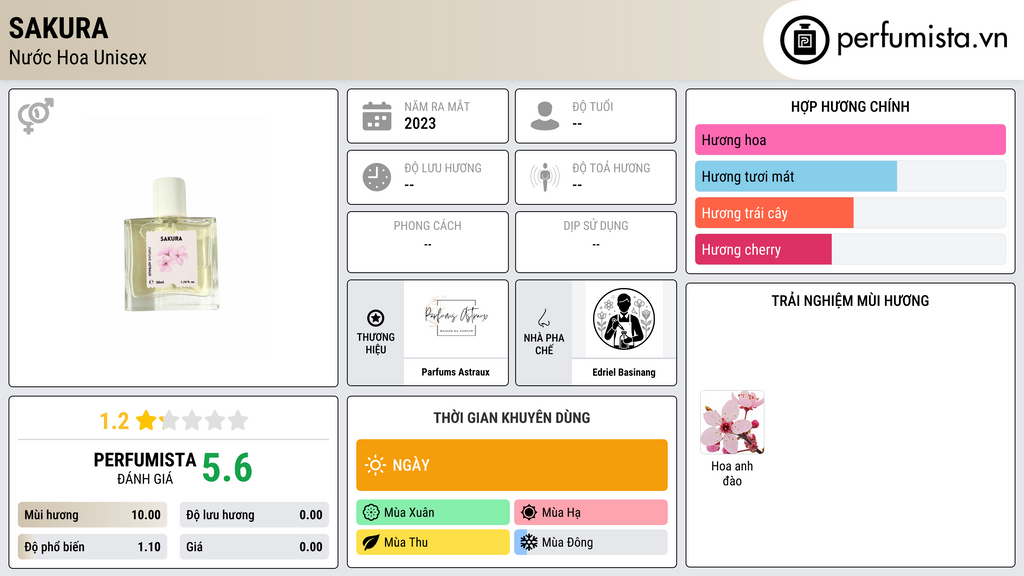Screen dimensions: 1024x576
Task: Click the orange Ngày time bar
Action: click(512, 465)
